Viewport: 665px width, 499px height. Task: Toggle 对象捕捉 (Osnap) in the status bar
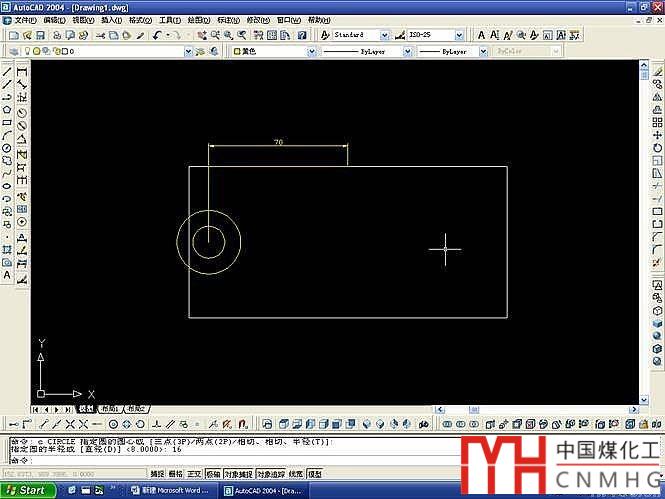point(238,474)
